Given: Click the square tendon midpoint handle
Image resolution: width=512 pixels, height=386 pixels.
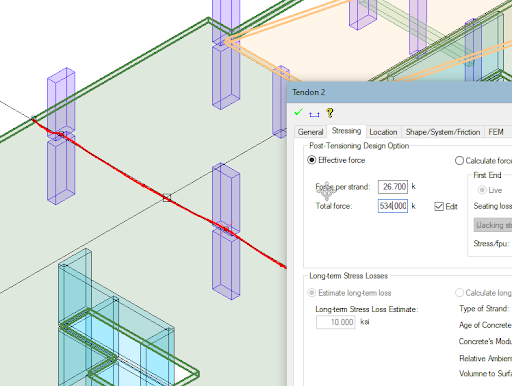Looking at the screenshot, I should coord(167,198).
